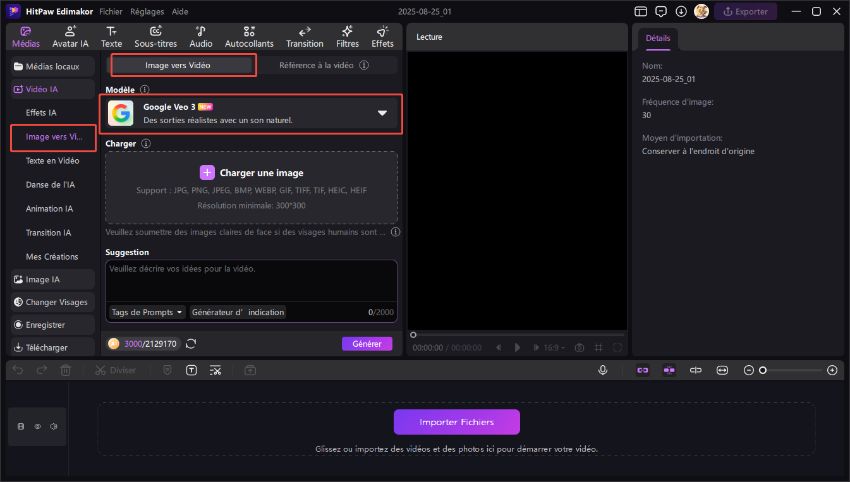The image size is (850, 482).
Task: Select Transition IA in the sidebar
Action: point(48,232)
